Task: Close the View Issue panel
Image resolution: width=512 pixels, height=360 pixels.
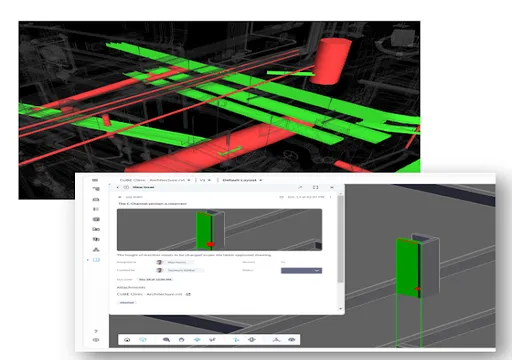Action: pos(332,187)
